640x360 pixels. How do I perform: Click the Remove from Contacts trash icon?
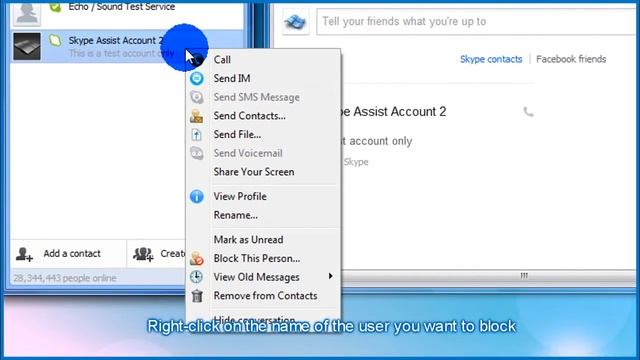click(197, 296)
